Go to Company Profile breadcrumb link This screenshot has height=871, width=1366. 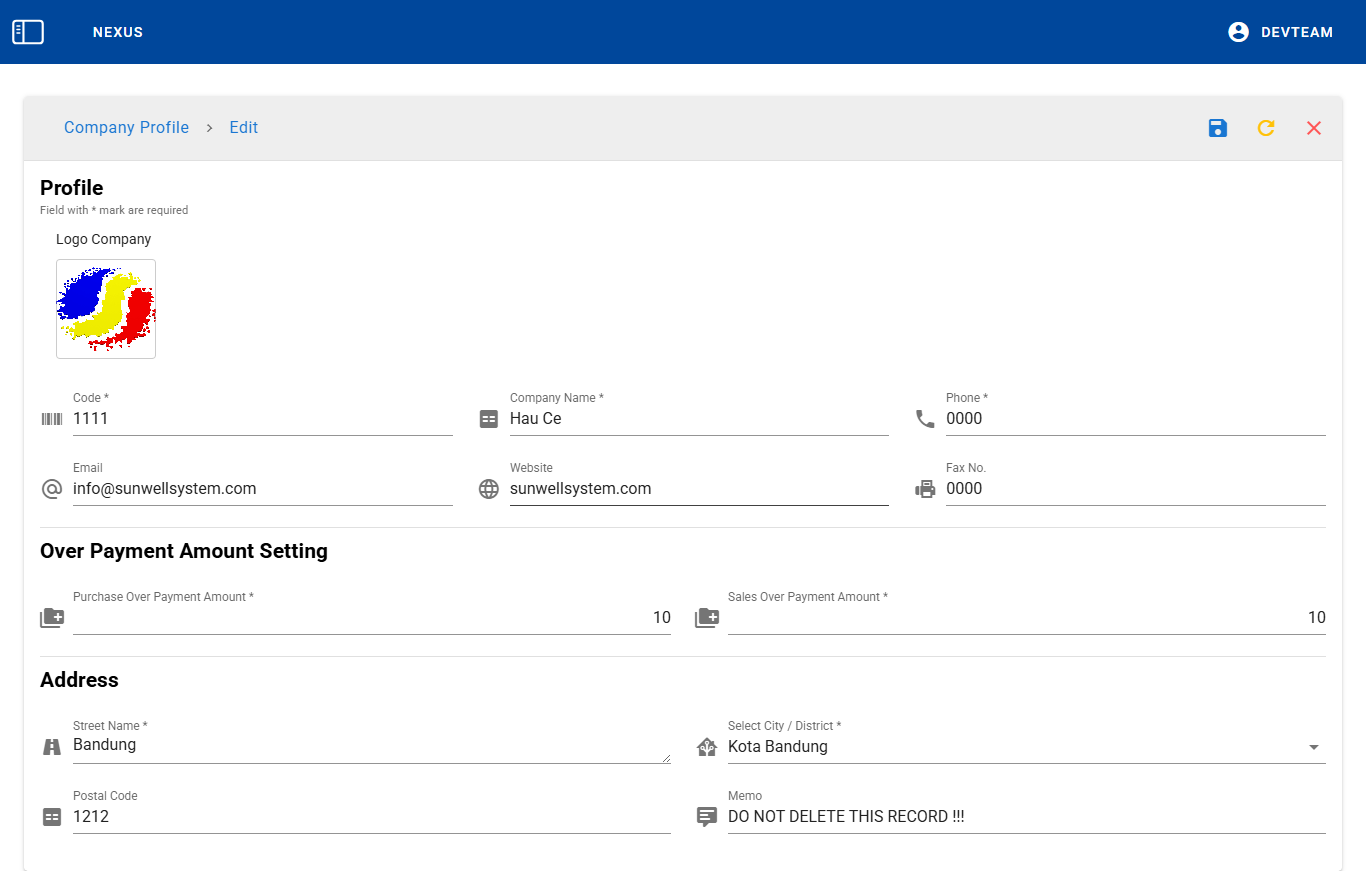(x=126, y=128)
